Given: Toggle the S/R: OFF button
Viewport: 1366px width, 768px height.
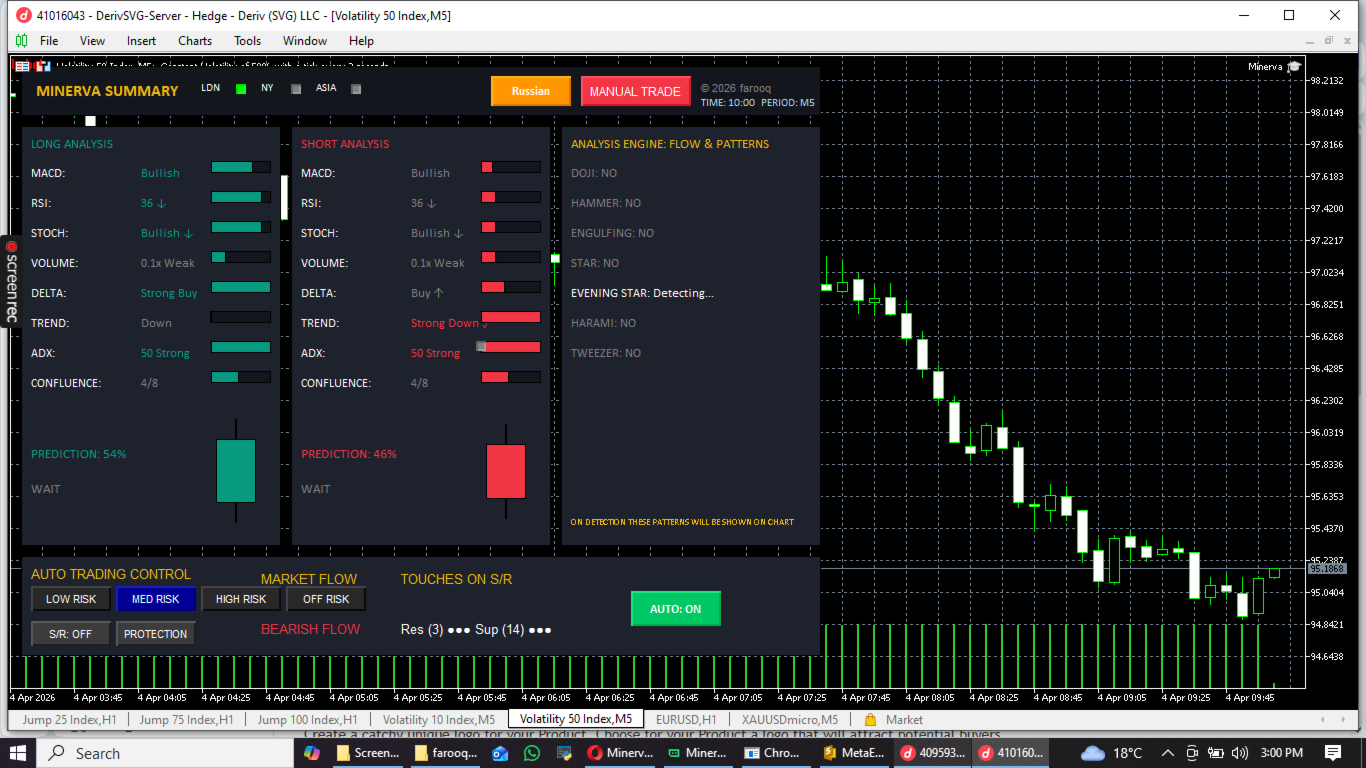Looking at the screenshot, I should [x=71, y=634].
